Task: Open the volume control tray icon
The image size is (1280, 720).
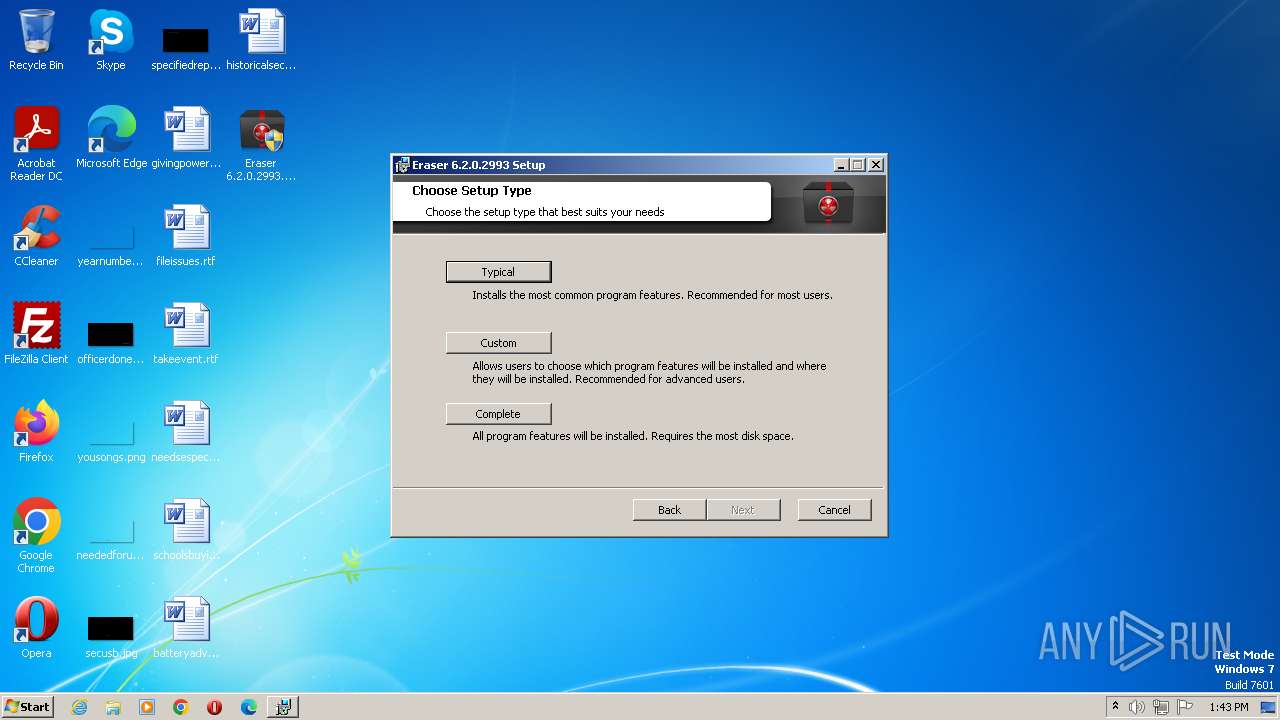Action: [x=1137, y=707]
